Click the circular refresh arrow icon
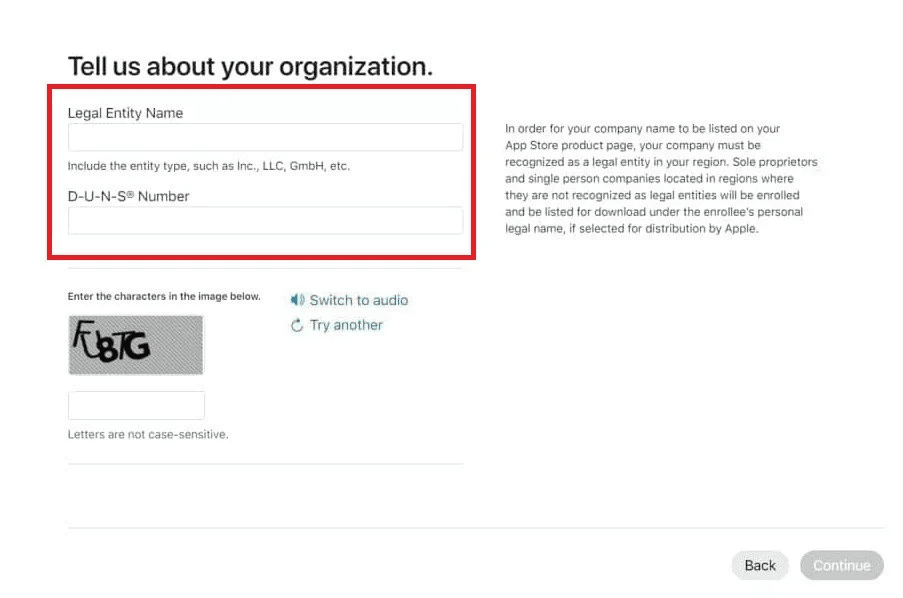The width and height of the screenshot is (903, 598). coord(297,325)
